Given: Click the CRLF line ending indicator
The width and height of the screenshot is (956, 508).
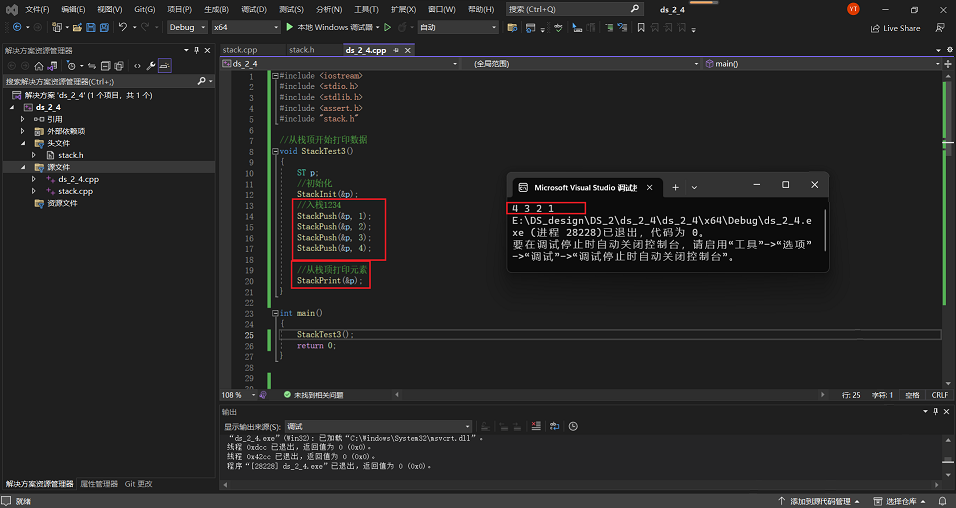Looking at the screenshot, I should tap(940, 395).
